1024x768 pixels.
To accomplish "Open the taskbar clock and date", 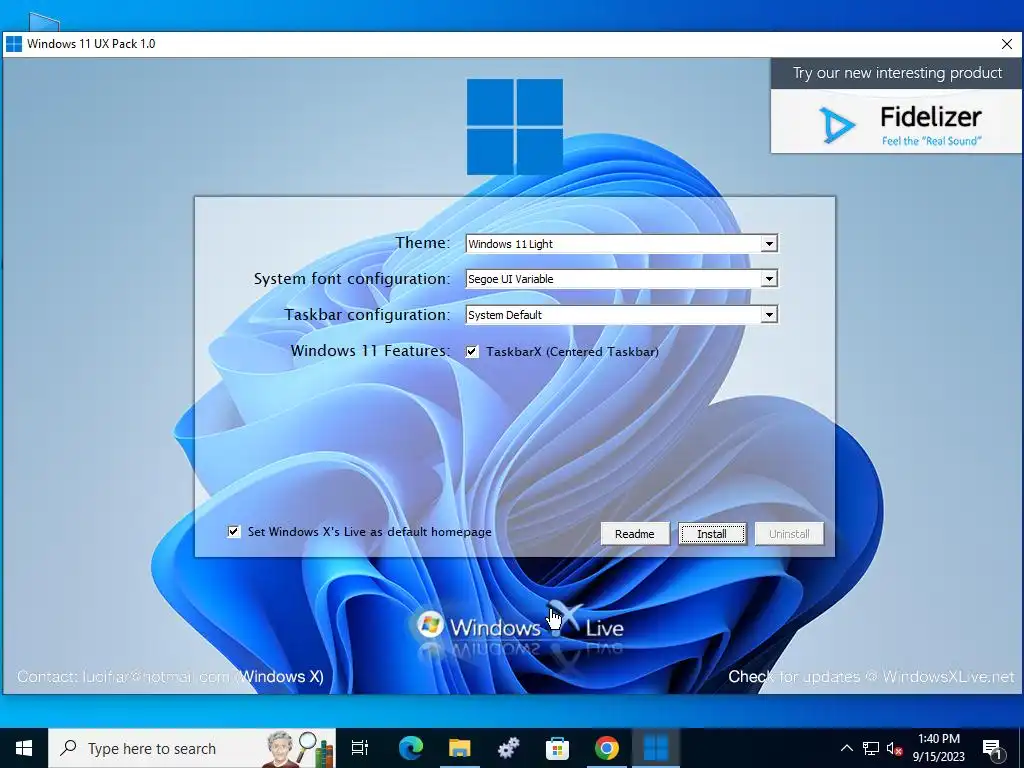I will pyautogui.click(x=938, y=748).
